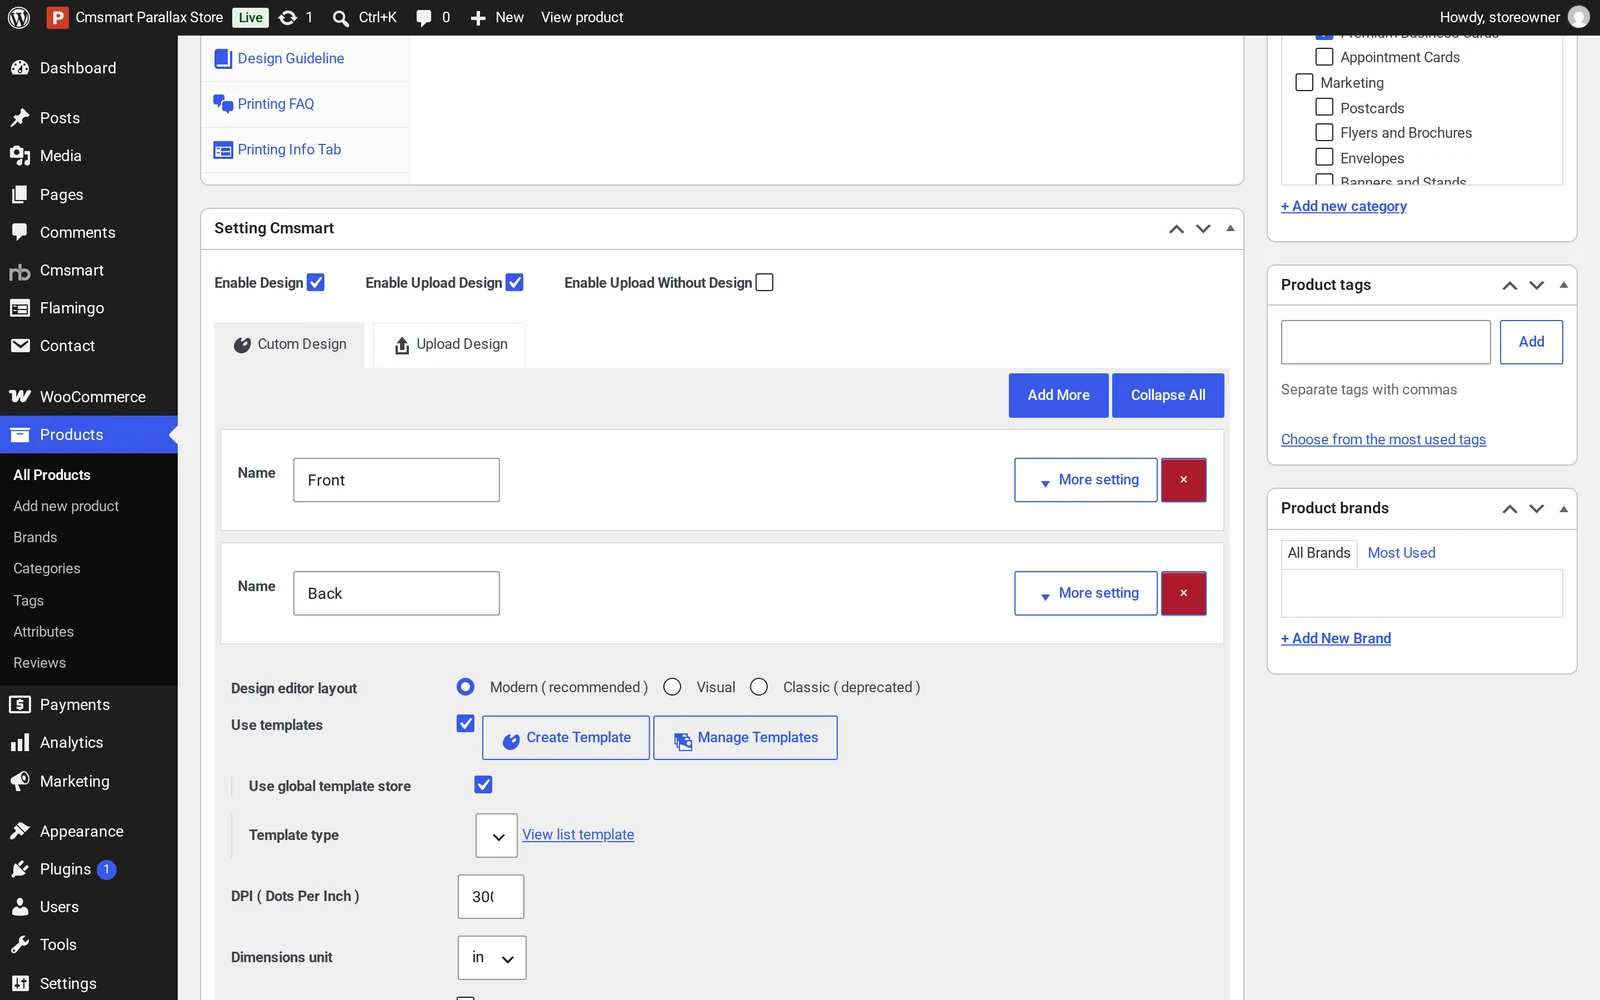Collapse the Product tags panel
This screenshot has height=1000, width=1600.
(1564, 285)
